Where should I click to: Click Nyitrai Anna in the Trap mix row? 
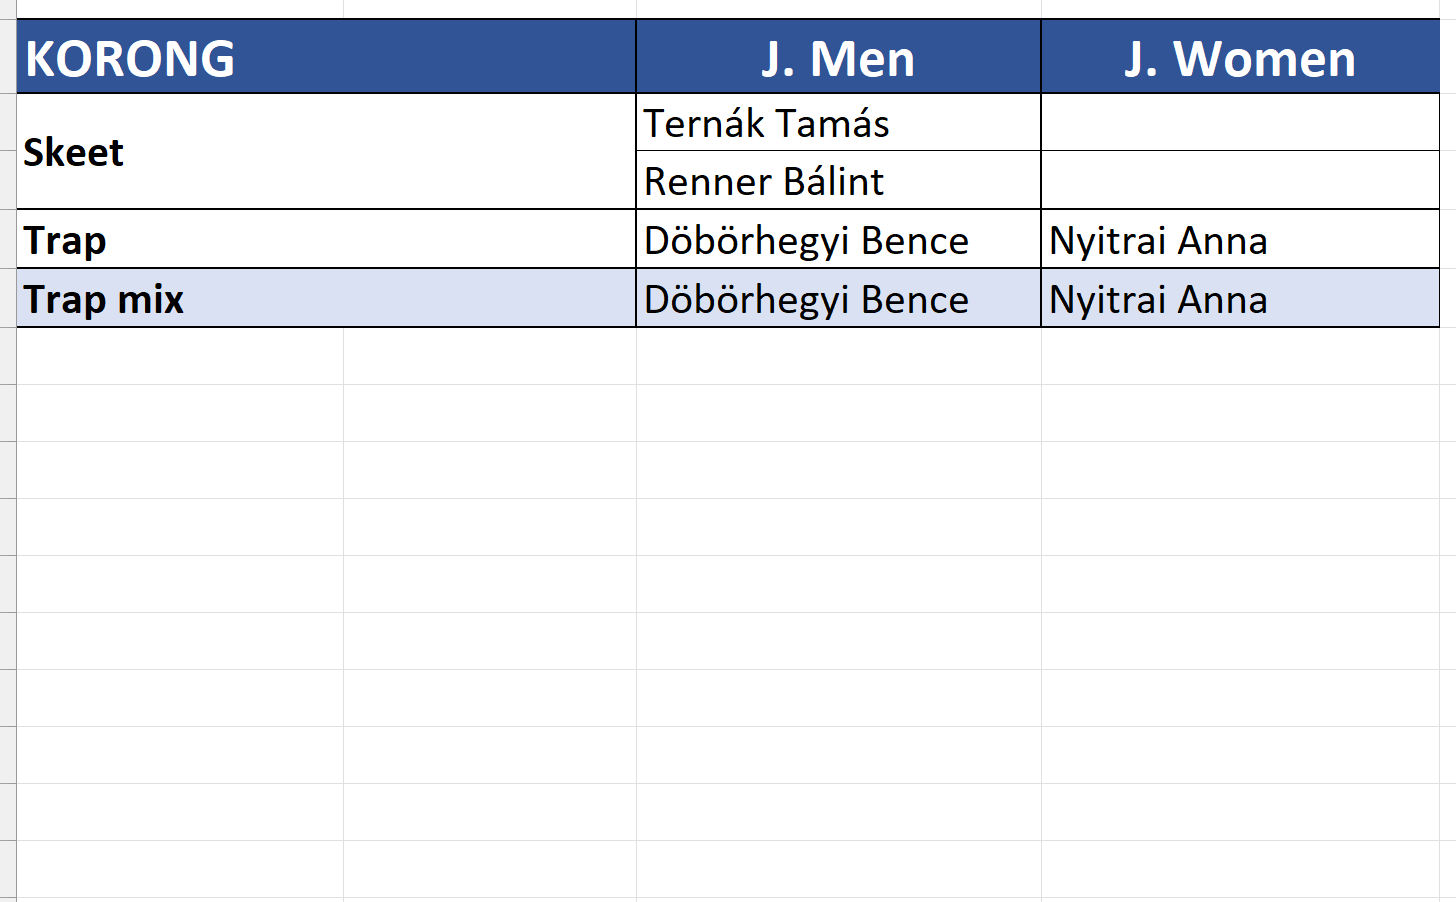1240,299
